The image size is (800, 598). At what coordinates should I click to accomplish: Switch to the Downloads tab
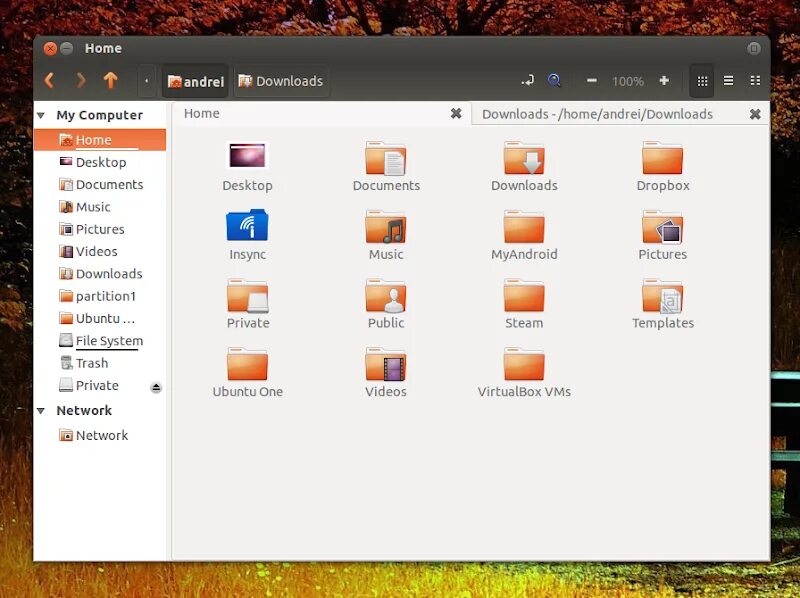tap(599, 114)
